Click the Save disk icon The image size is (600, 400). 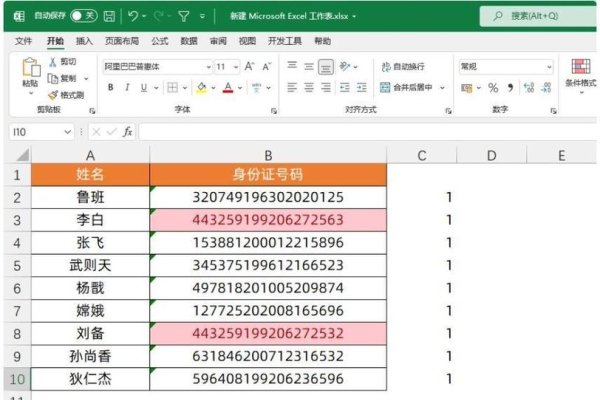pos(109,16)
